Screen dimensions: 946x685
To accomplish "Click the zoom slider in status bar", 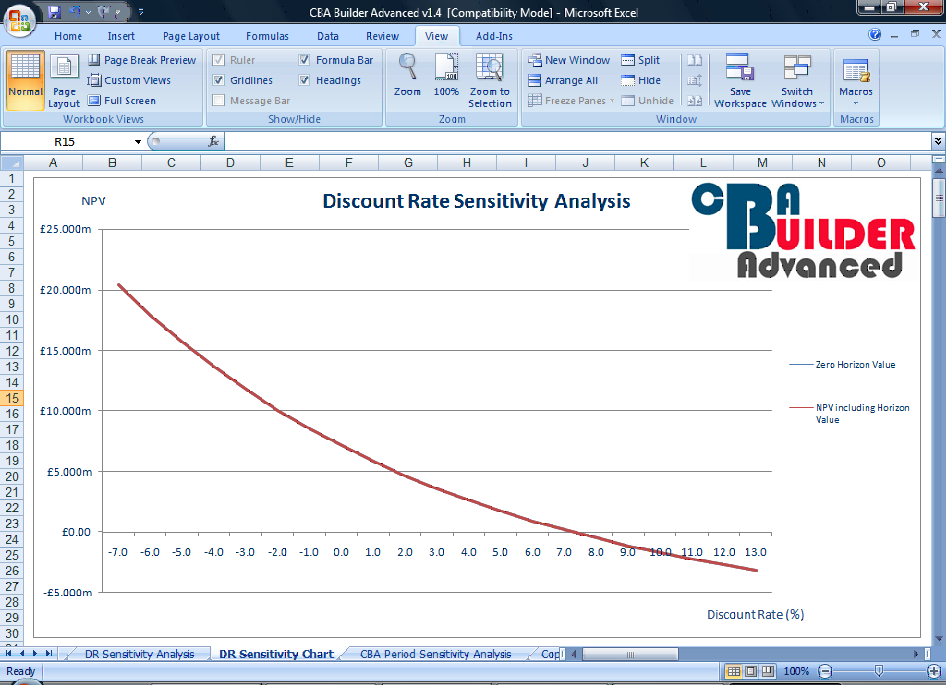I will 878,671.
